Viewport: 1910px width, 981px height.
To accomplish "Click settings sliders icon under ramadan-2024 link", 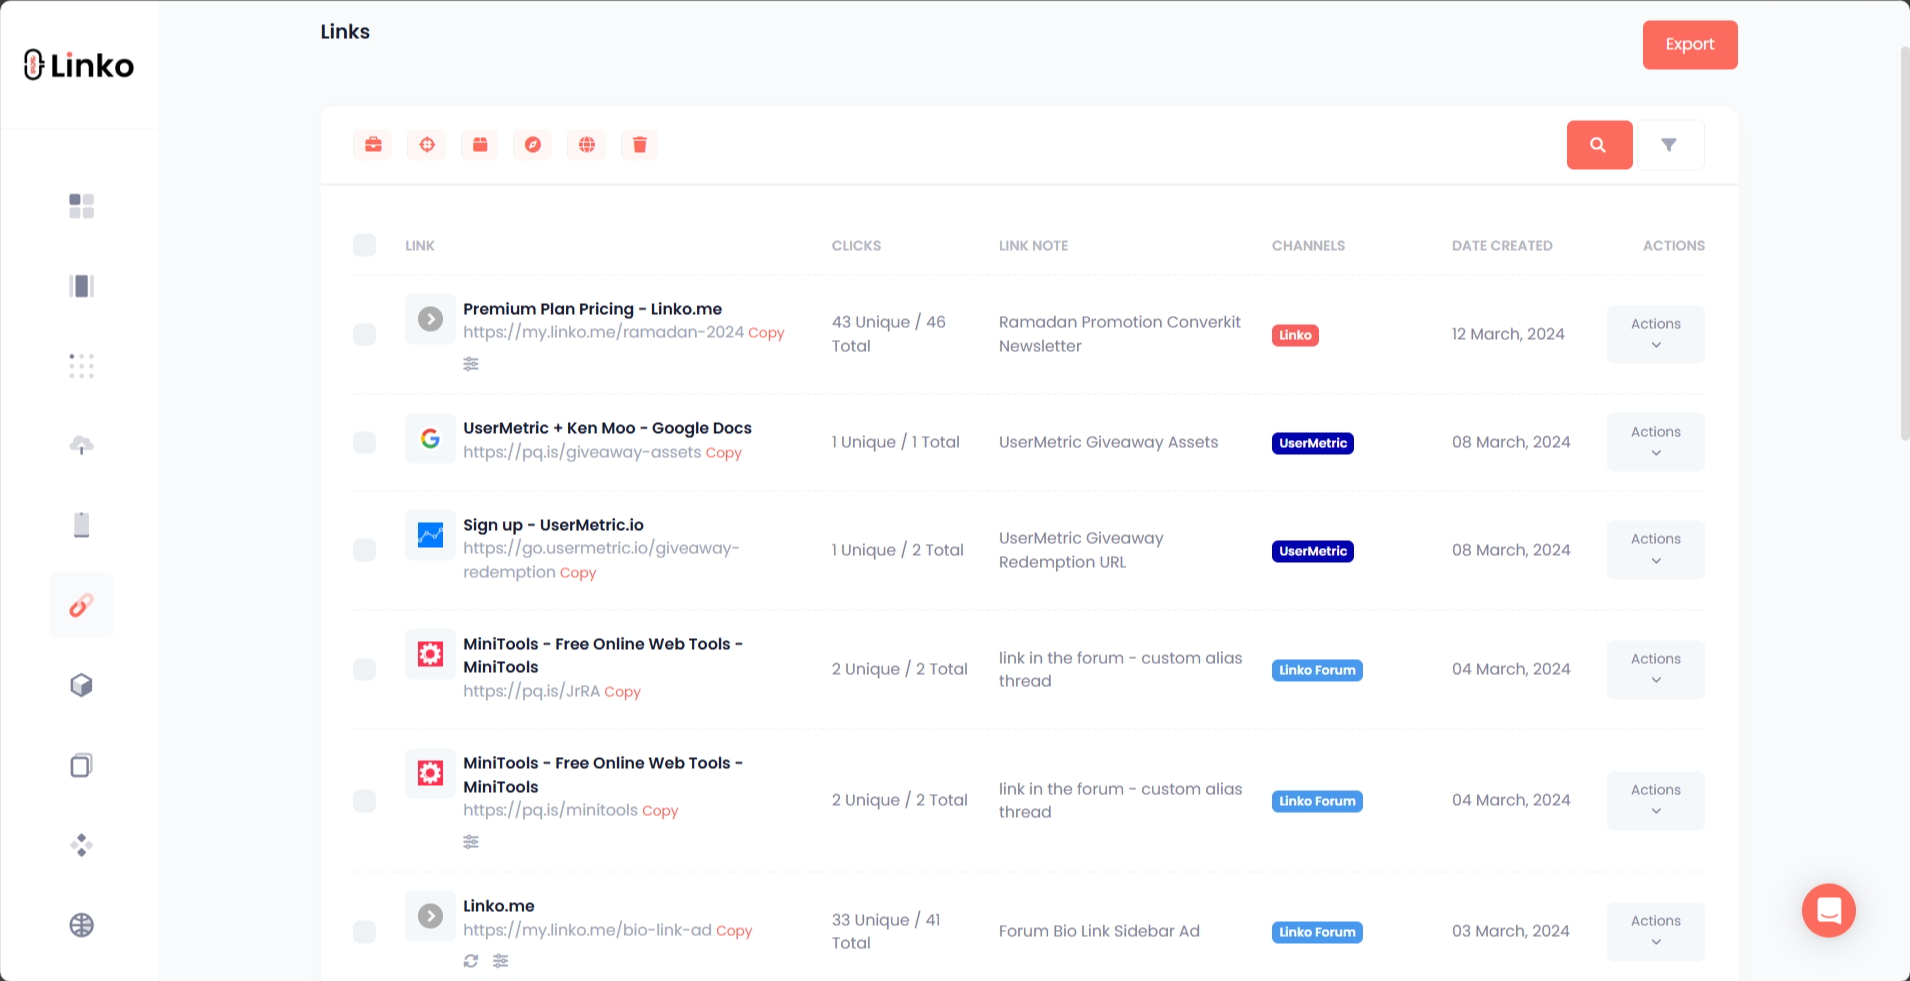I will pyautogui.click(x=471, y=364).
